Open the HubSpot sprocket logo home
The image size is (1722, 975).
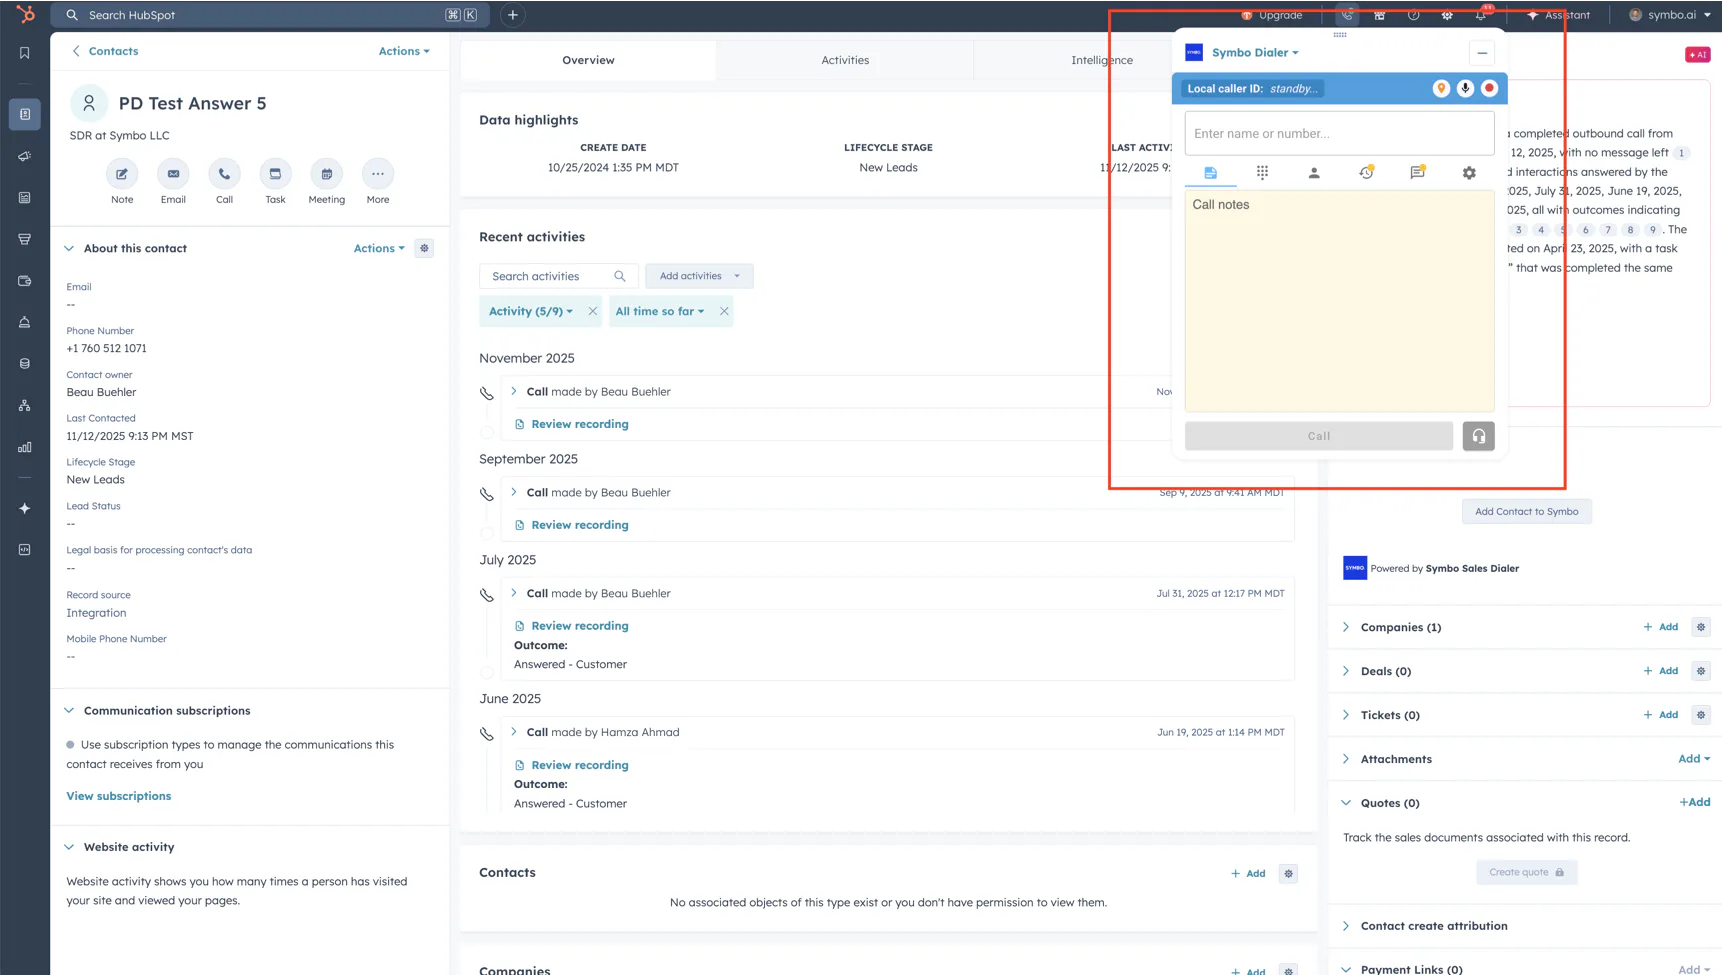(25, 15)
